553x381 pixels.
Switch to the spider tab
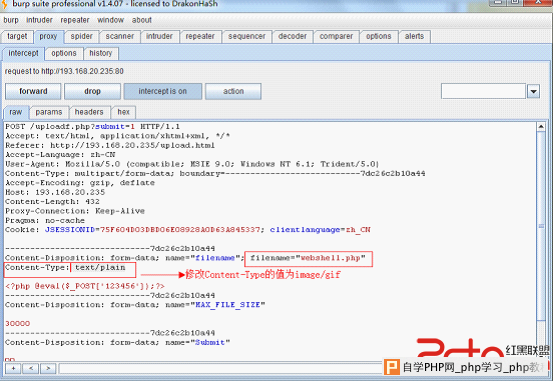[x=81, y=36]
